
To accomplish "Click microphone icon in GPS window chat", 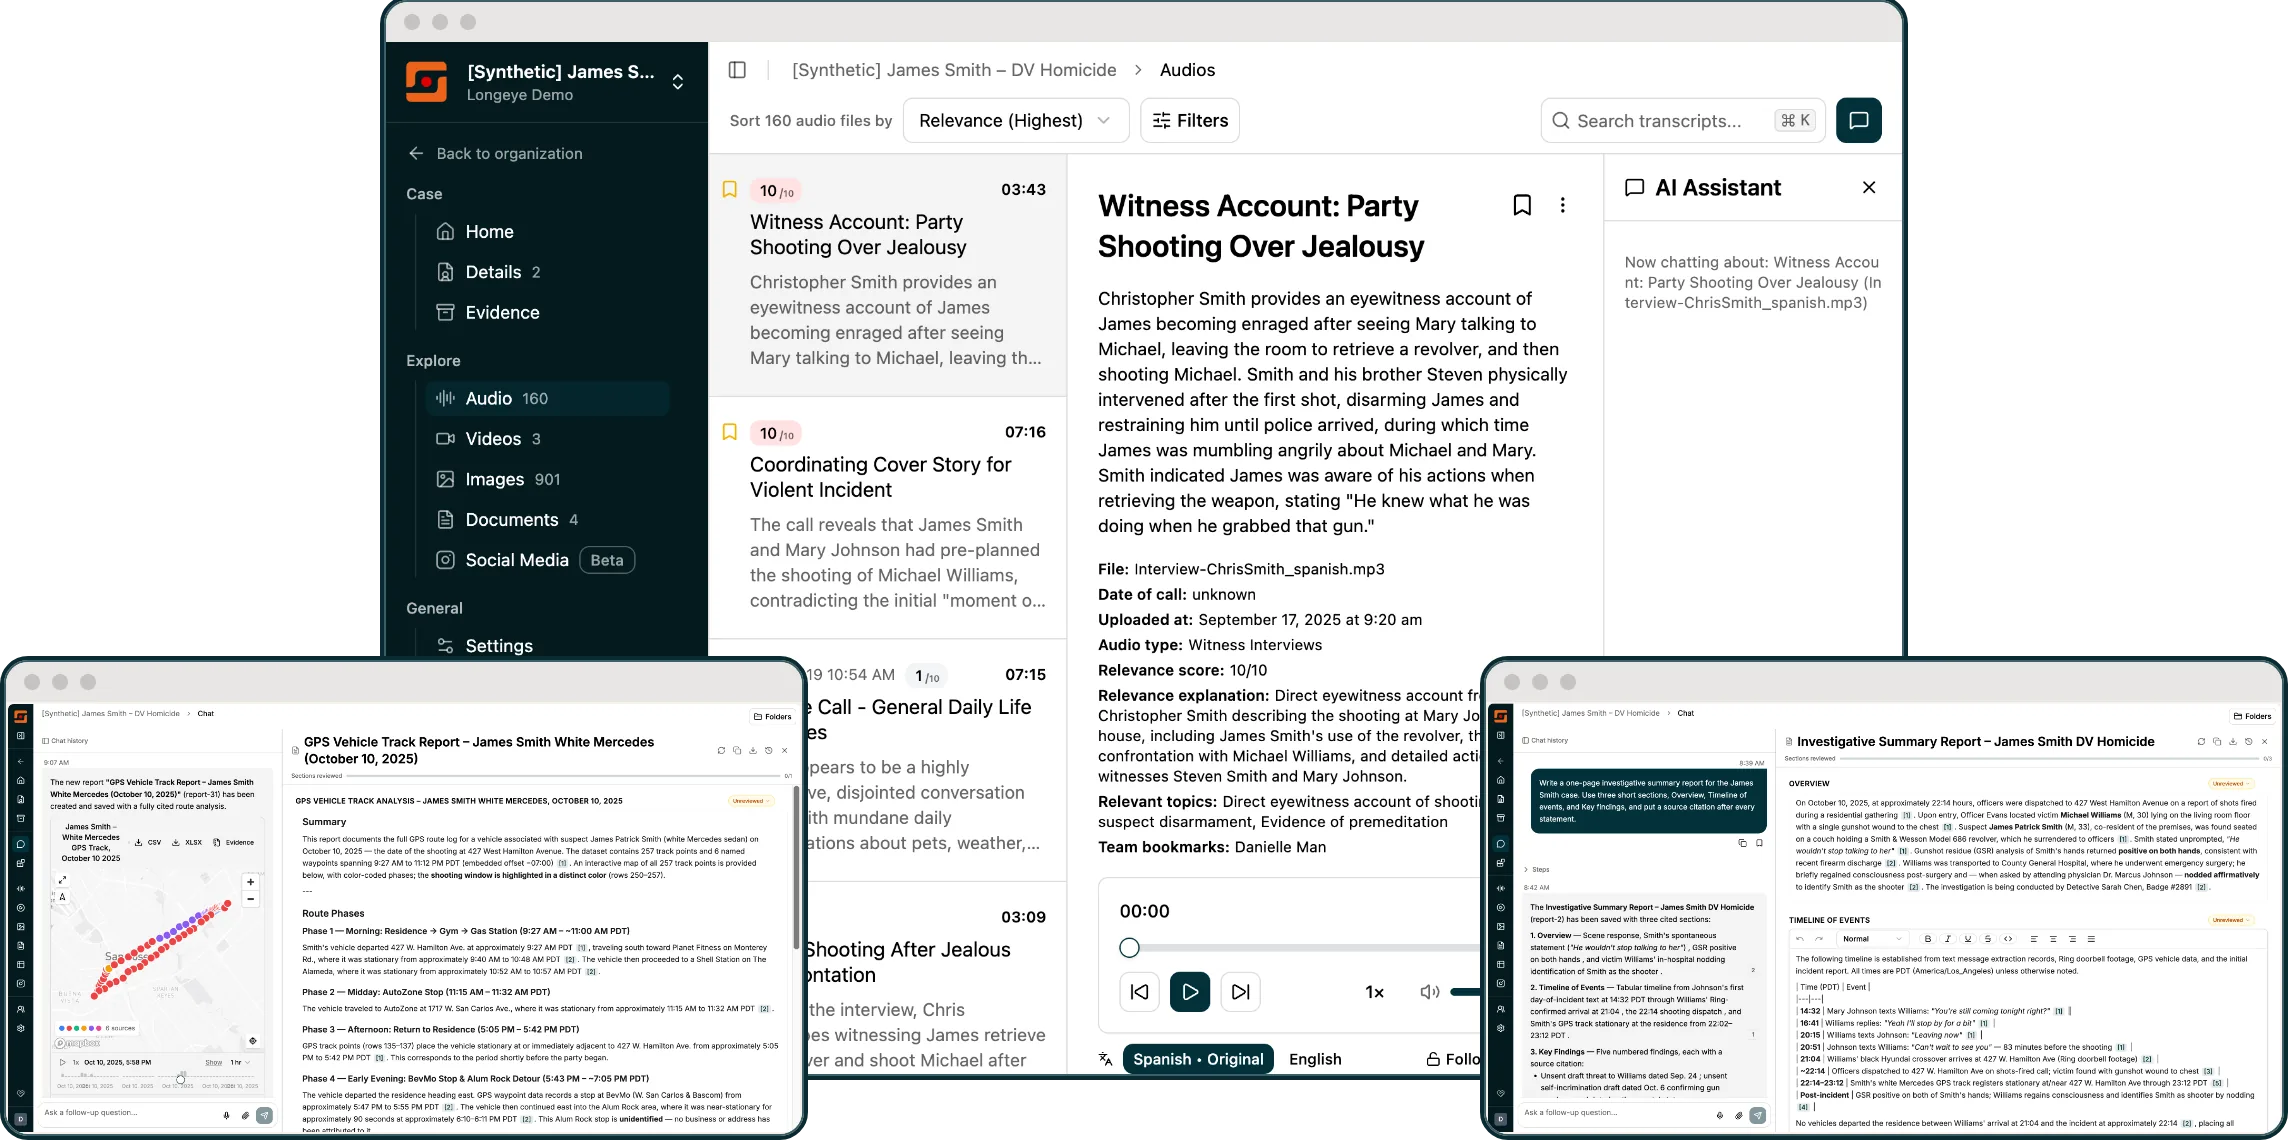I will pos(227,1115).
